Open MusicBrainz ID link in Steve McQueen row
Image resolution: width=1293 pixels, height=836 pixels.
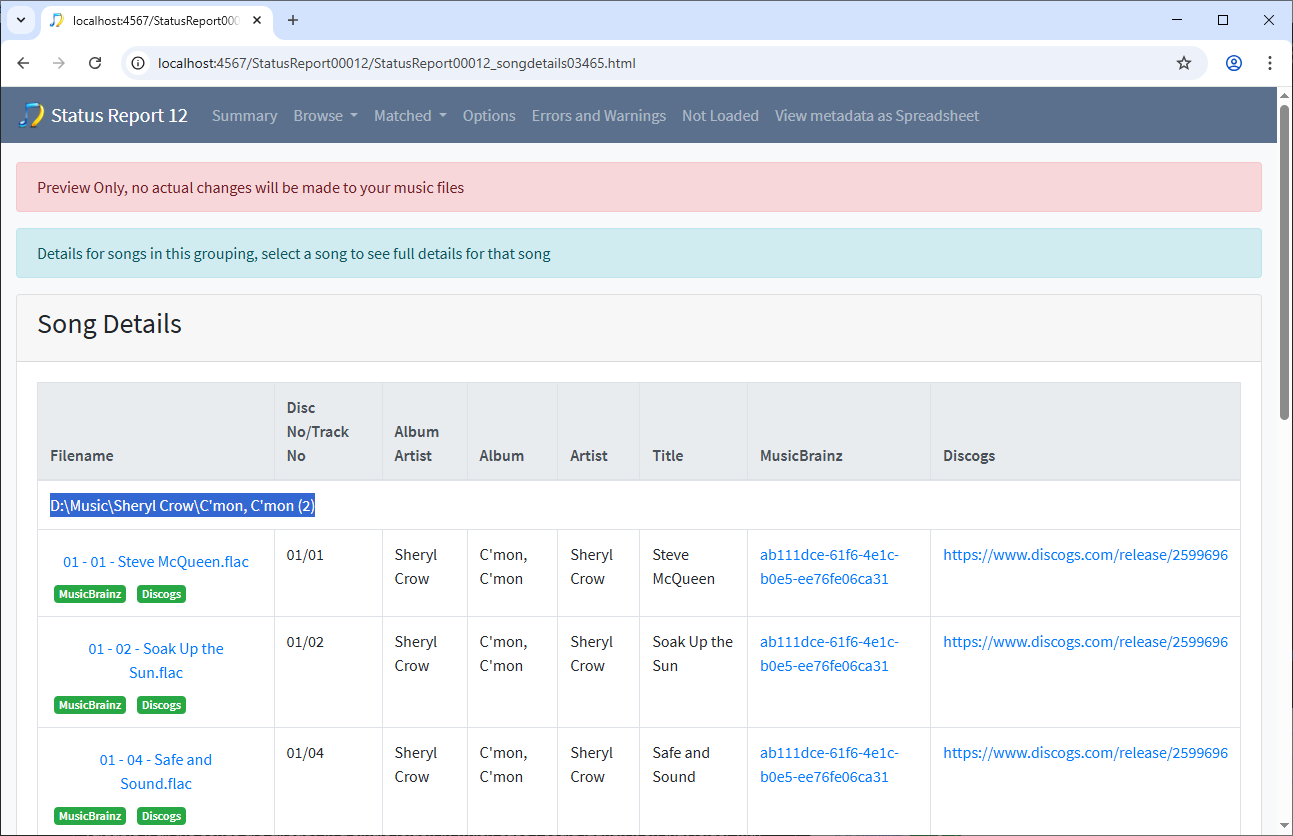coord(829,567)
